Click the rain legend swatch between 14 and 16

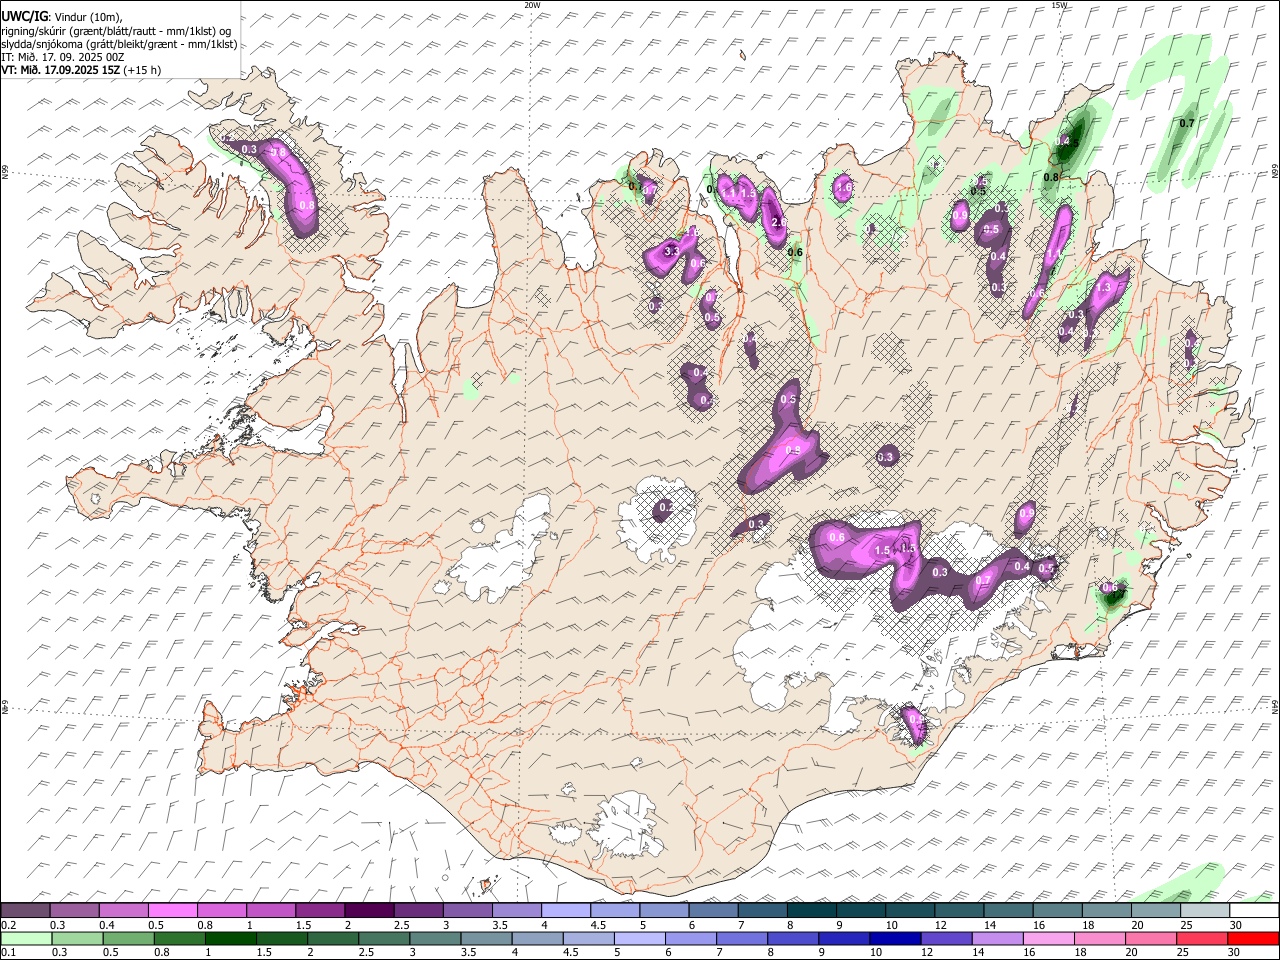click(x=999, y=938)
